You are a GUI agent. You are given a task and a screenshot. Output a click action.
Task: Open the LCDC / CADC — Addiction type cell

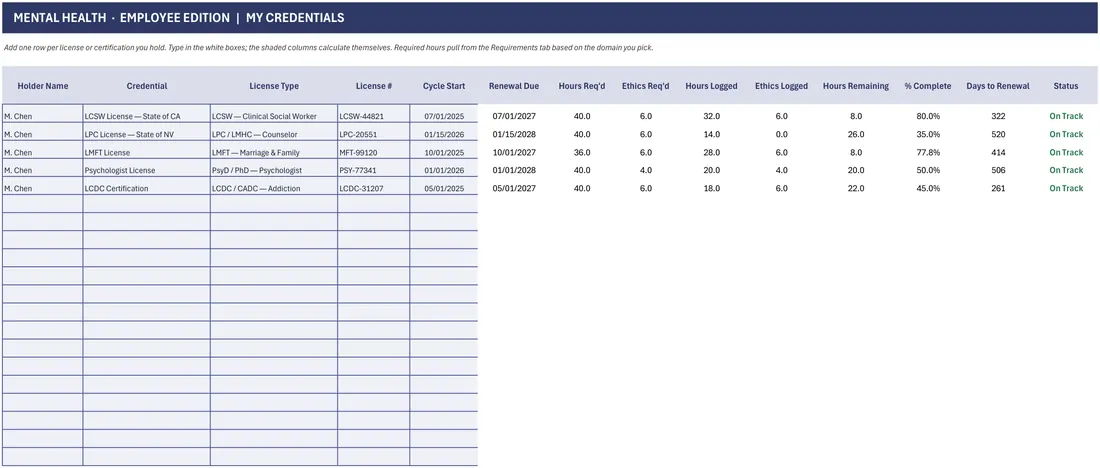(274, 188)
